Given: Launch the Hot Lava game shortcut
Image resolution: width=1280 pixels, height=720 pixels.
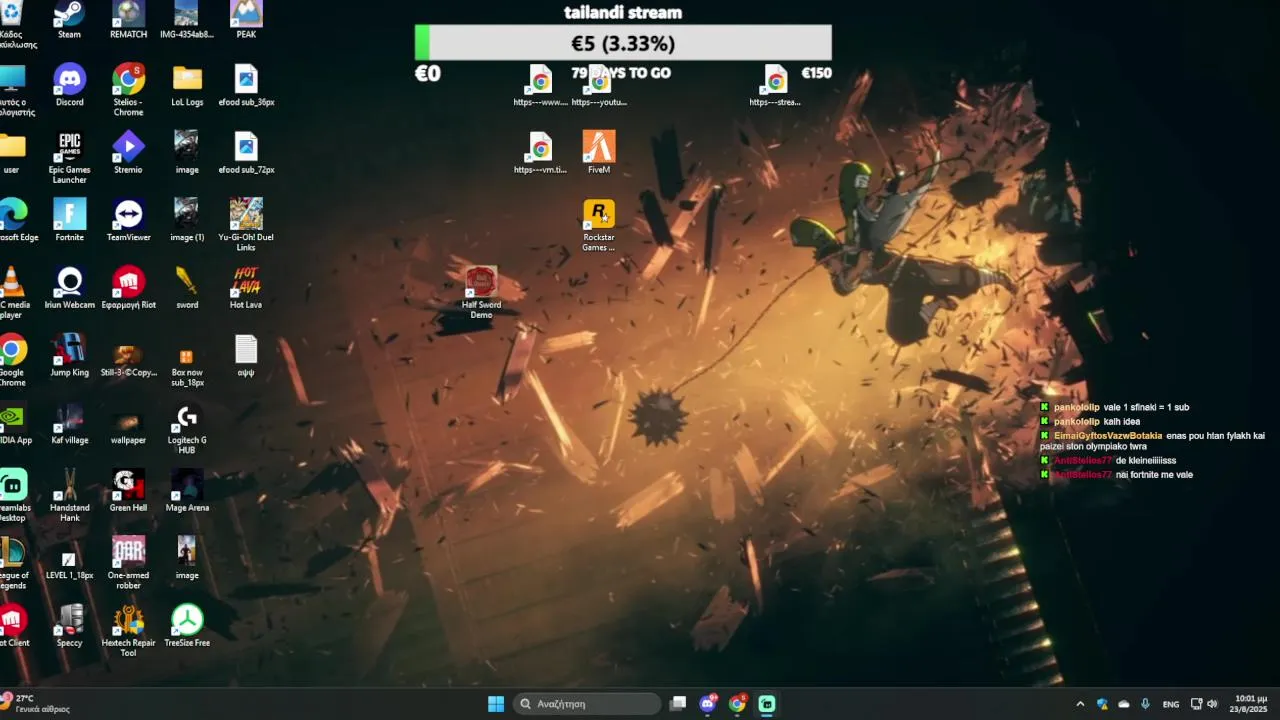Looking at the screenshot, I should 246,288.
